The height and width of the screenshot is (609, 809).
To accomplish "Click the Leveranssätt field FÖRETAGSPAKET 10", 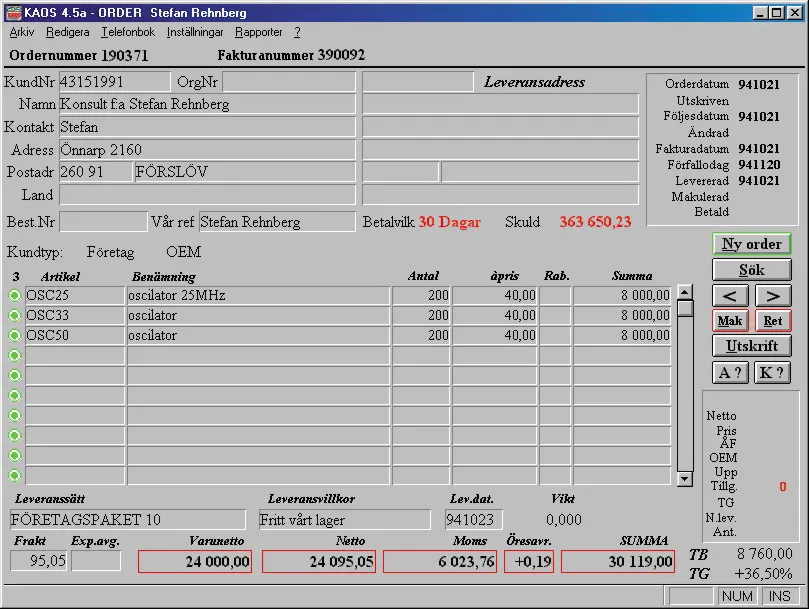I will [x=127, y=520].
